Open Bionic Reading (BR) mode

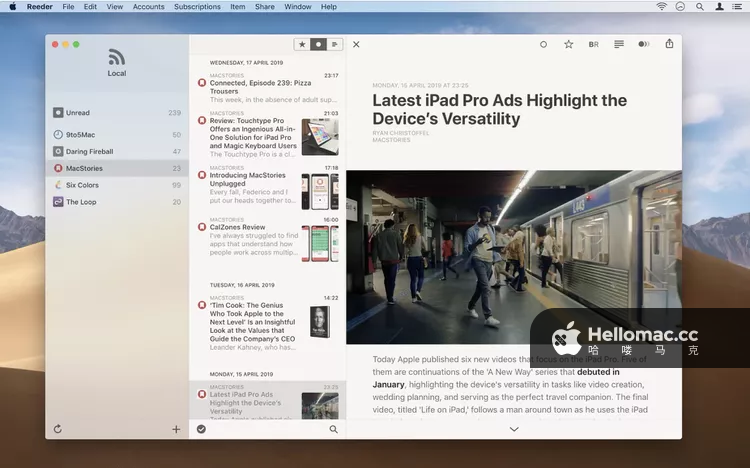(x=593, y=44)
